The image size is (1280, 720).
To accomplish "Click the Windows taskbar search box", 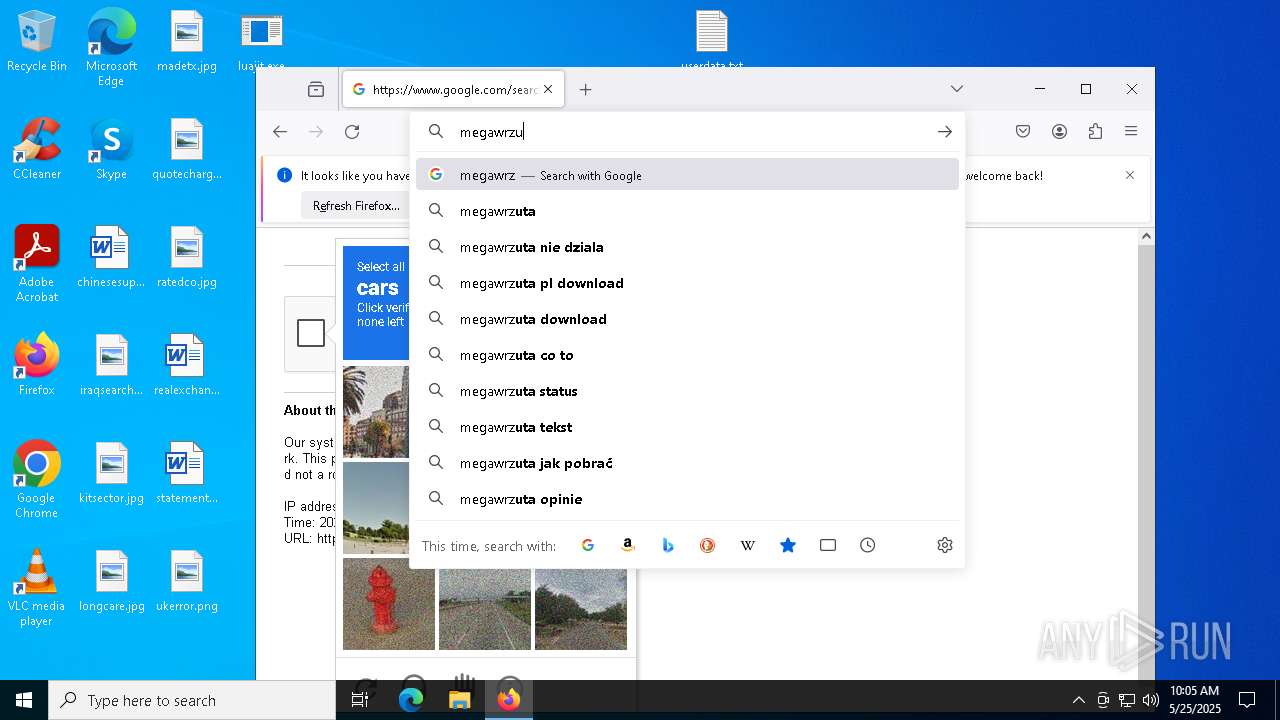I will 192,700.
